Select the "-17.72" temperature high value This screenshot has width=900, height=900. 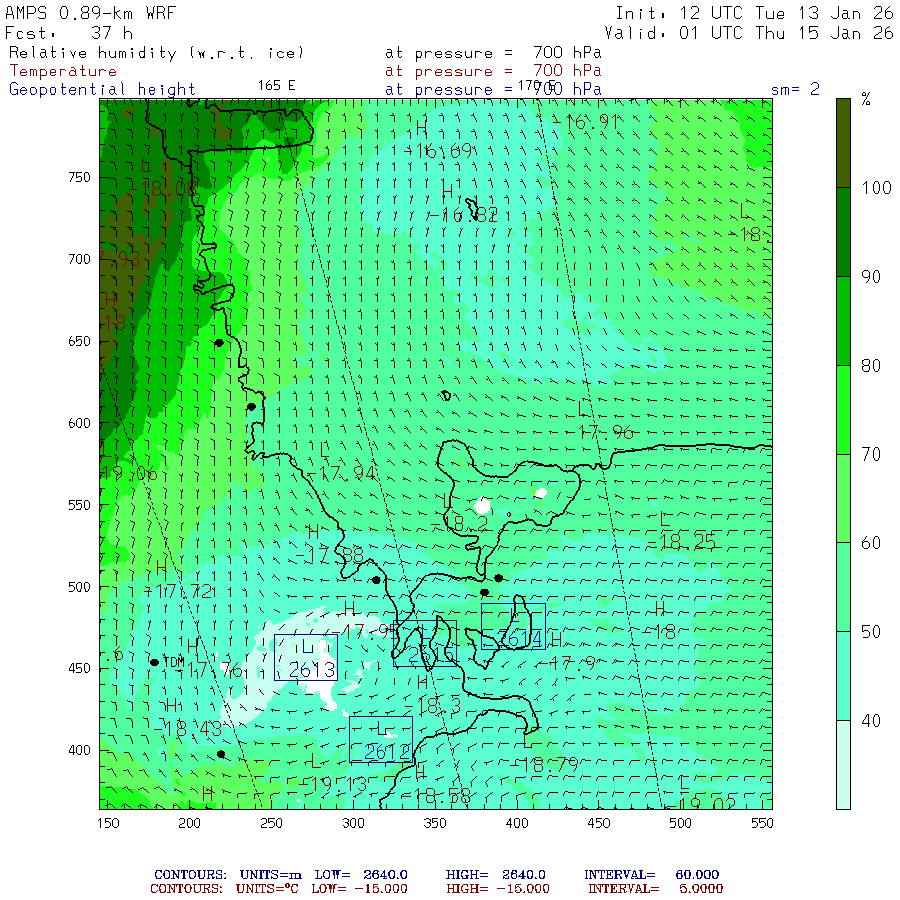coord(178,591)
